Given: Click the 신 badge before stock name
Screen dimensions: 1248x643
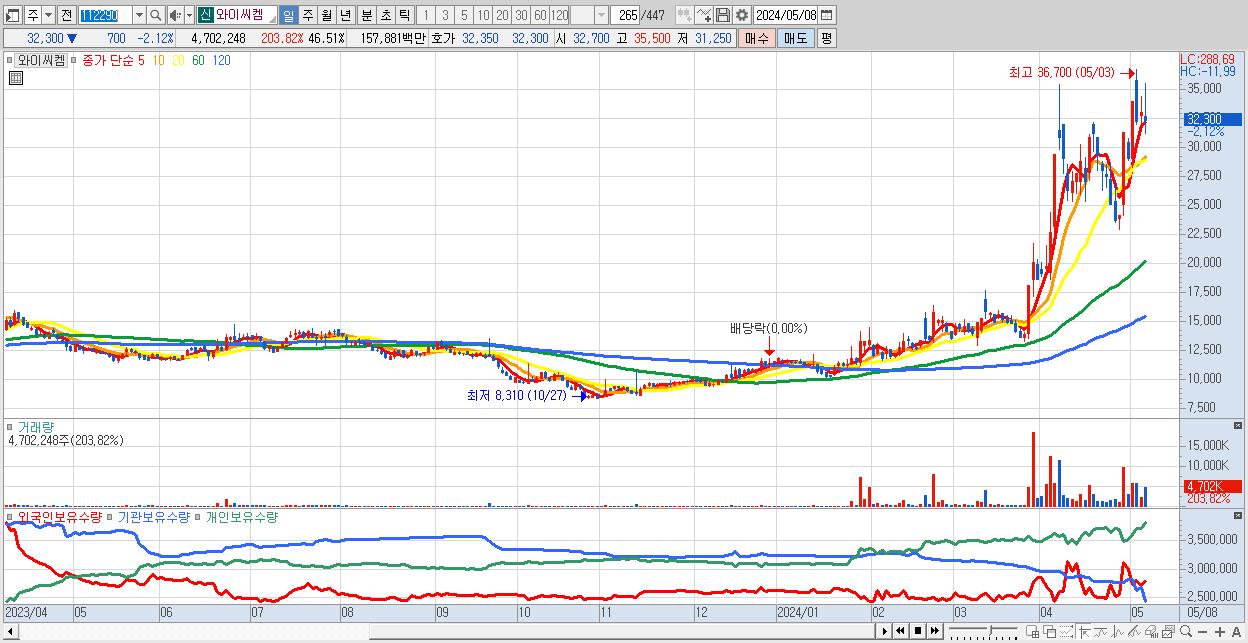Looking at the screenshot, I should pos(205,15).
